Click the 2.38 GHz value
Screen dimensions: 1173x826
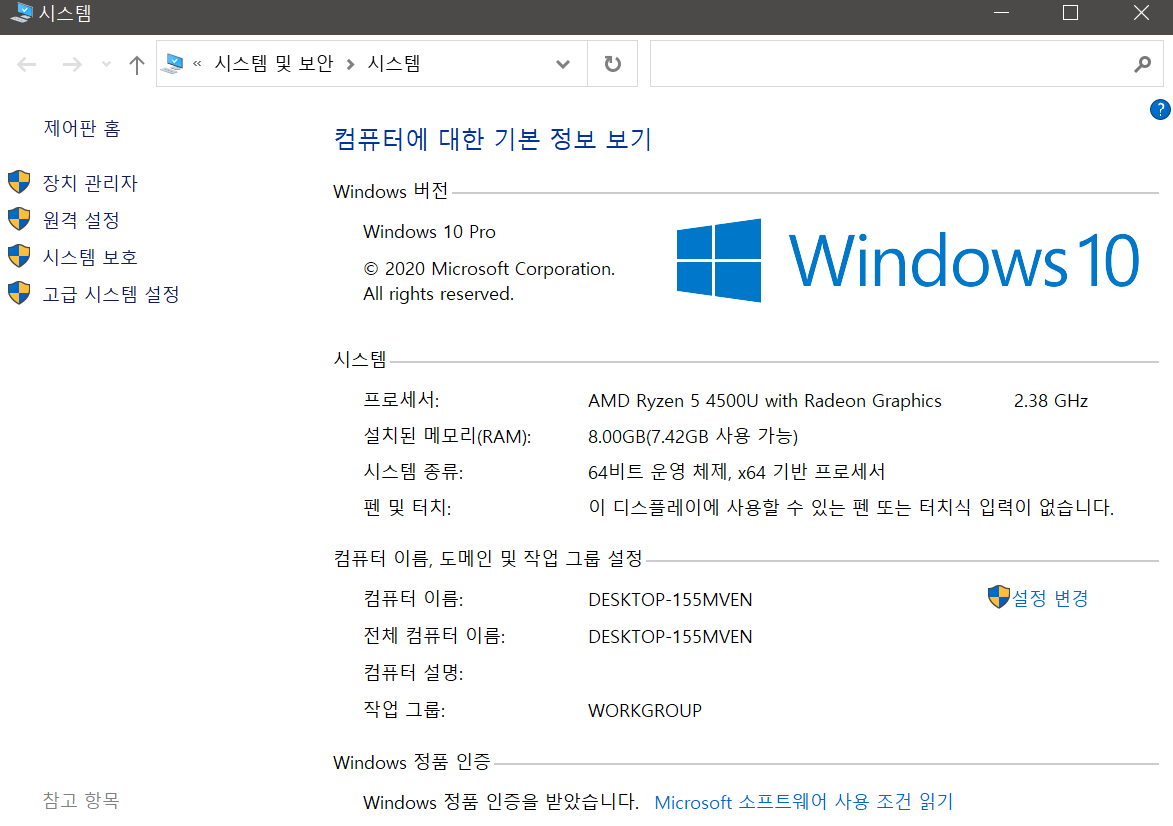coord(1051,401)
